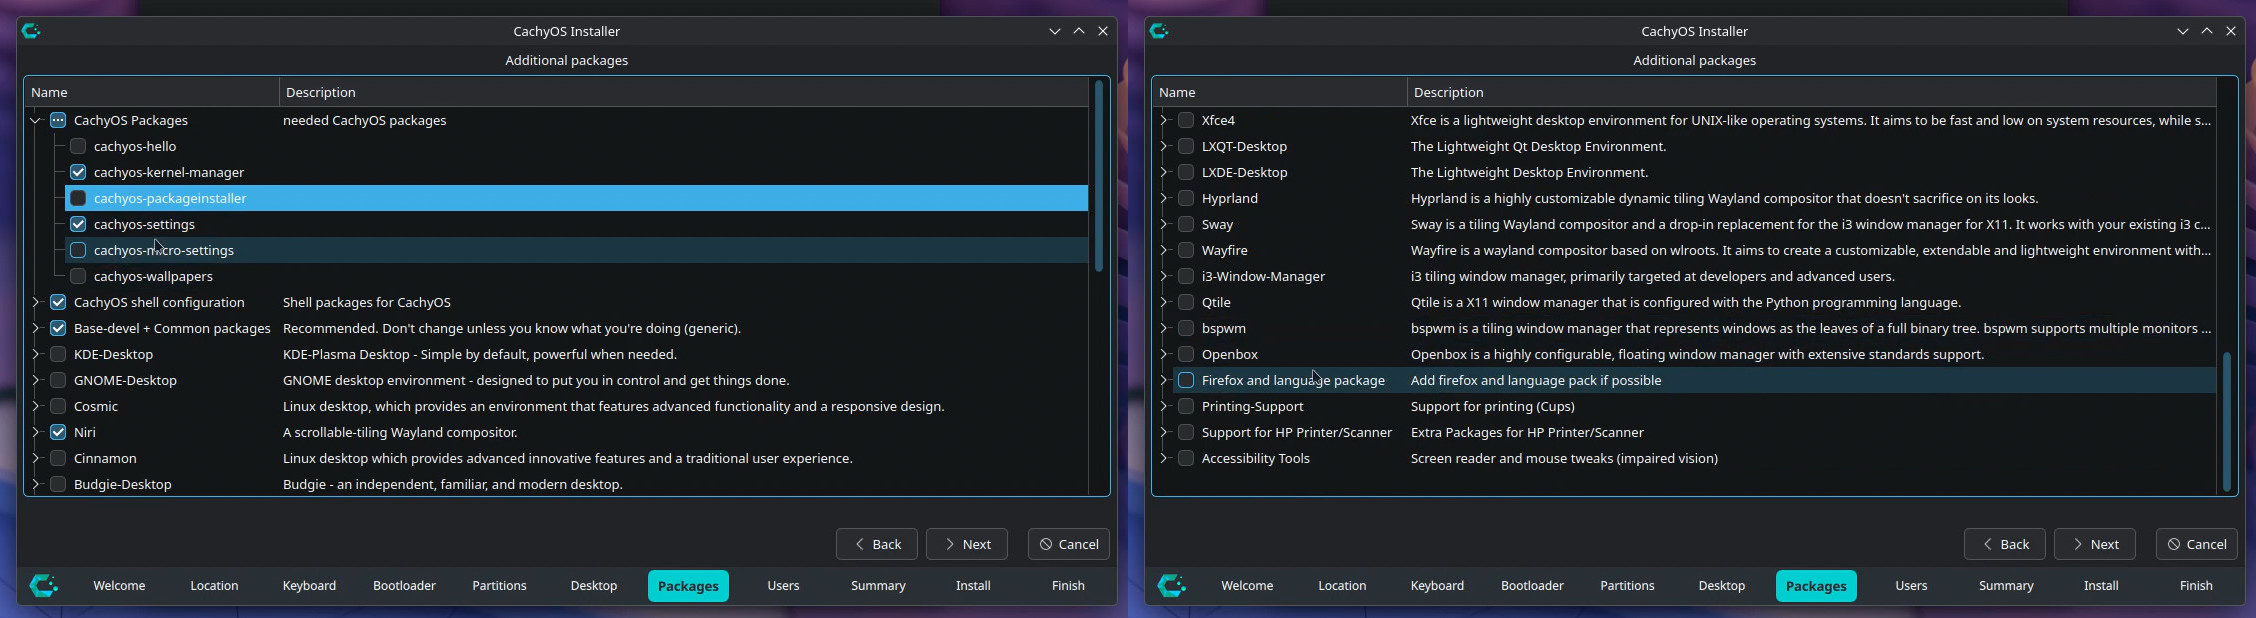Select Packages step in left window
2256x618 pixels.
[688, 586]
